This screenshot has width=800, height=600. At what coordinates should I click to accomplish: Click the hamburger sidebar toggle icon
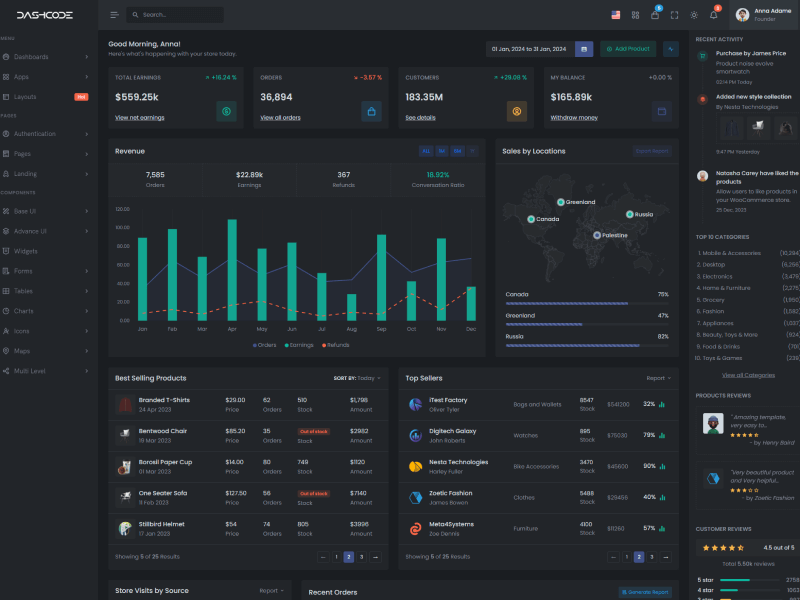[114, 15]
